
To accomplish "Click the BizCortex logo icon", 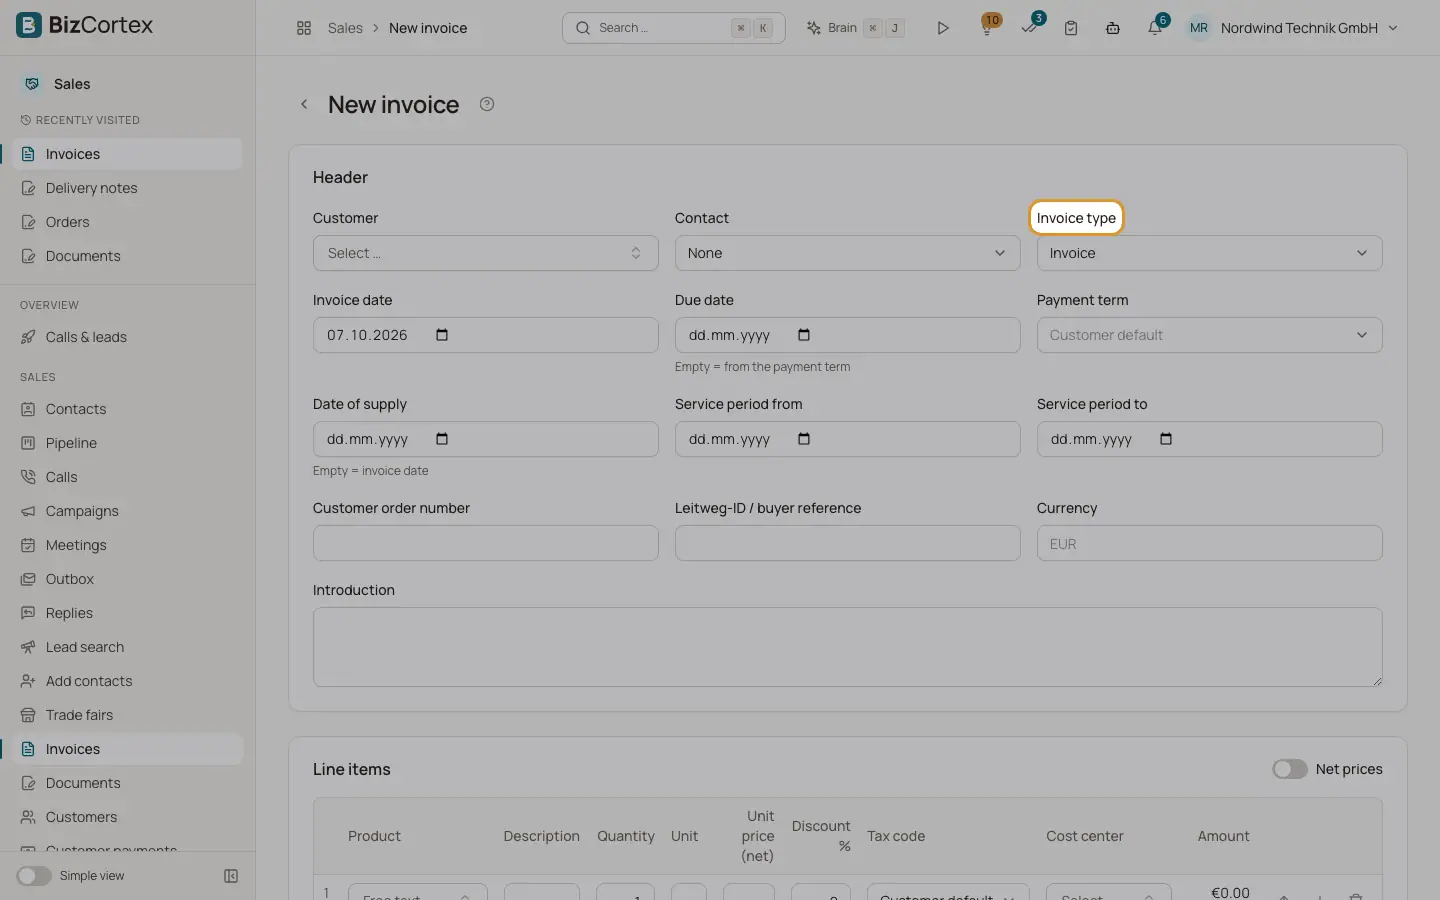I will (x=29, y=25).
